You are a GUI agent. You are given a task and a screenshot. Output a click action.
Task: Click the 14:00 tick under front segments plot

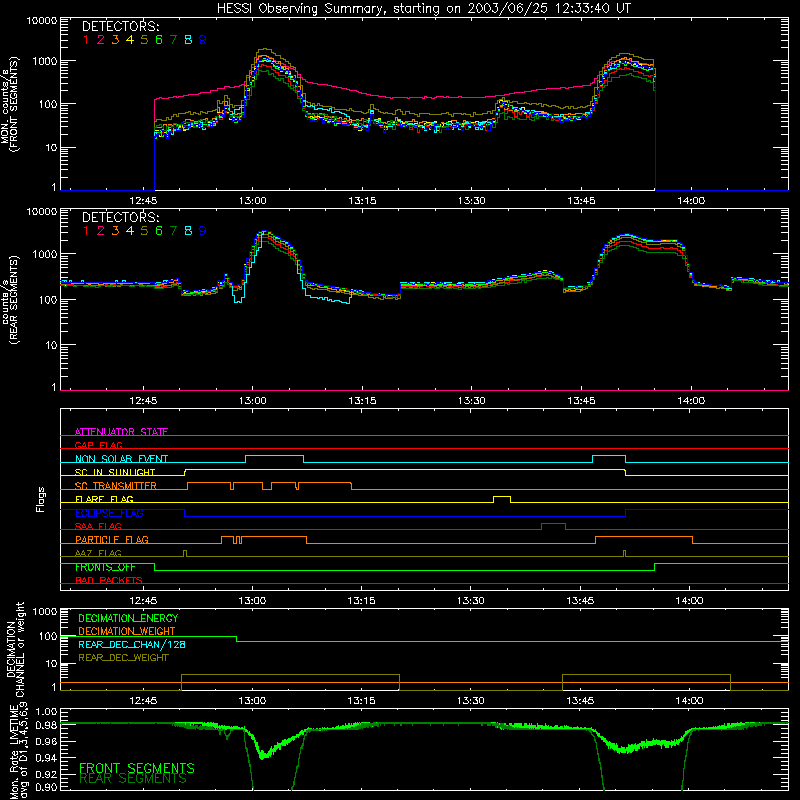coord(691,201)
